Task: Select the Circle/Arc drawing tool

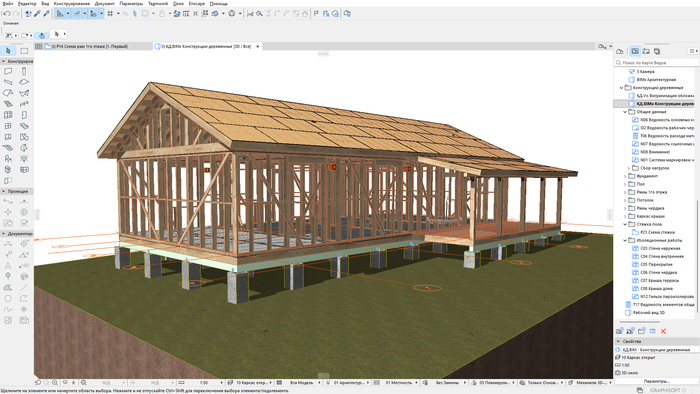Action: click(x=8, y=298)
